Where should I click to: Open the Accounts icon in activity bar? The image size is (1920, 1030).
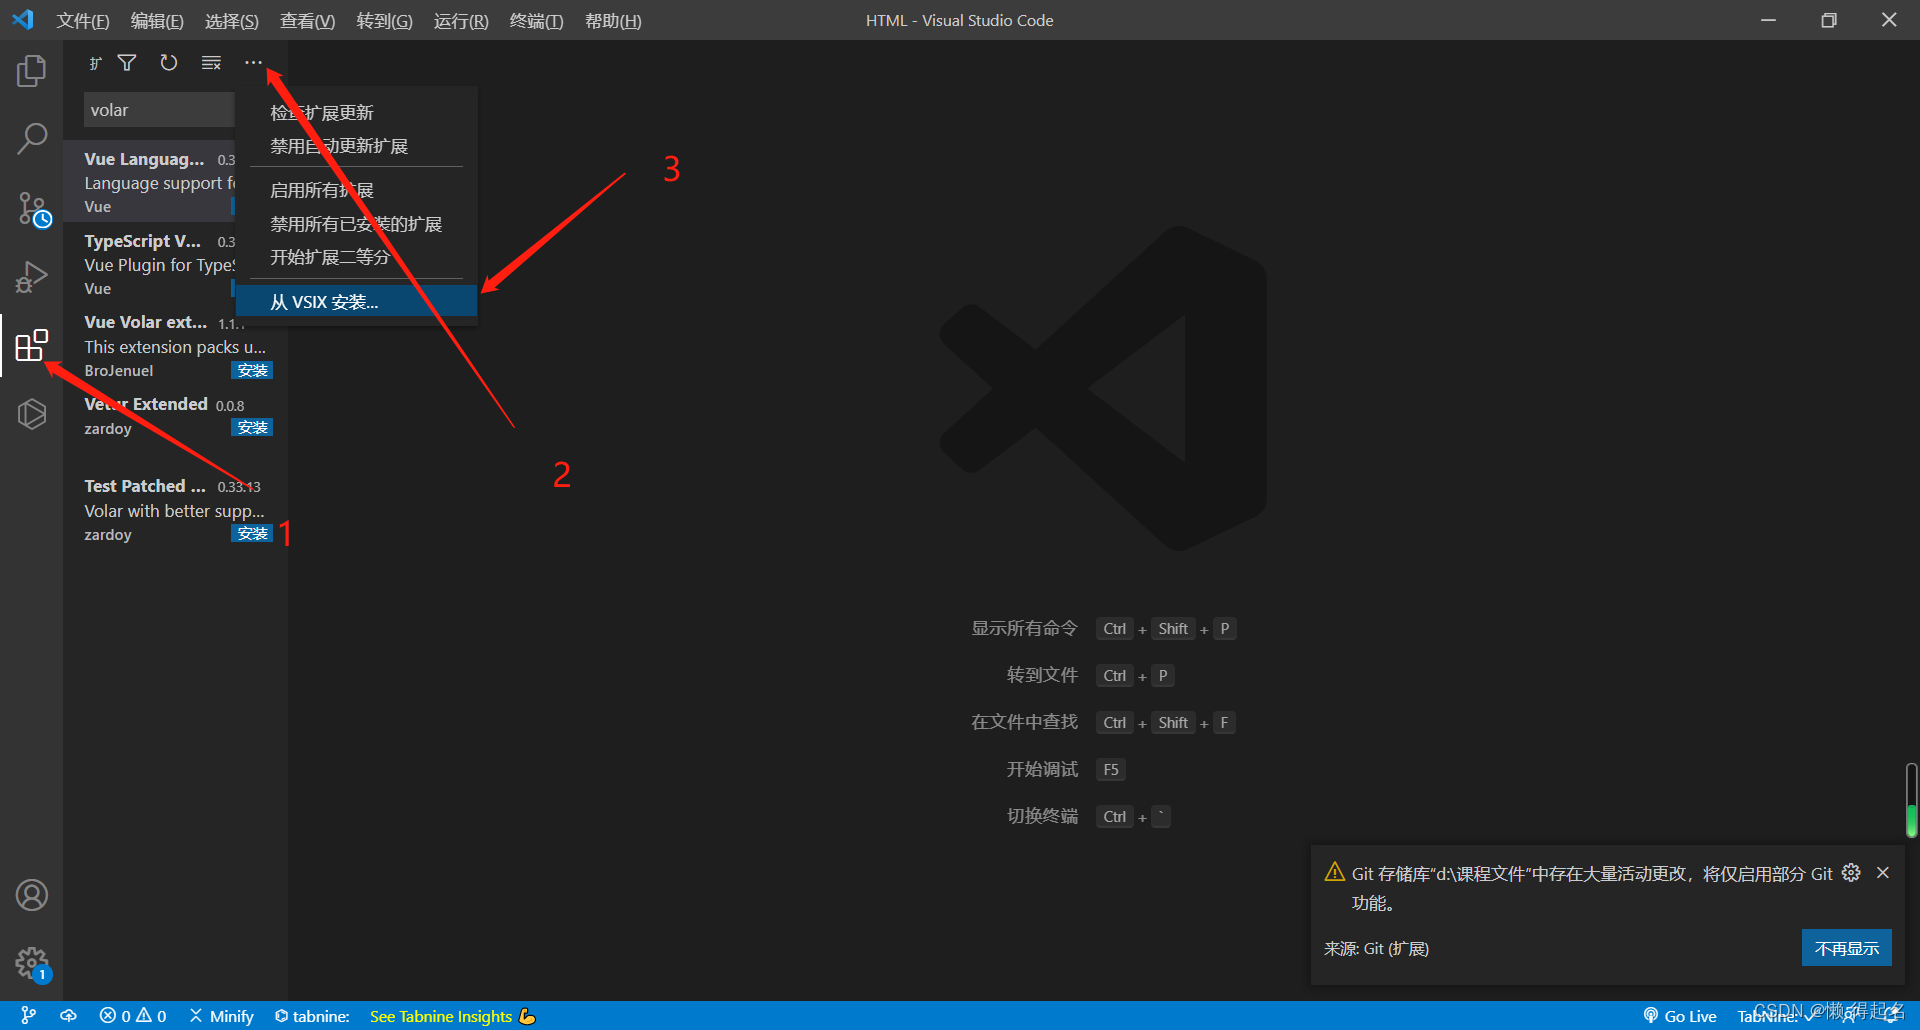[32, 895]
